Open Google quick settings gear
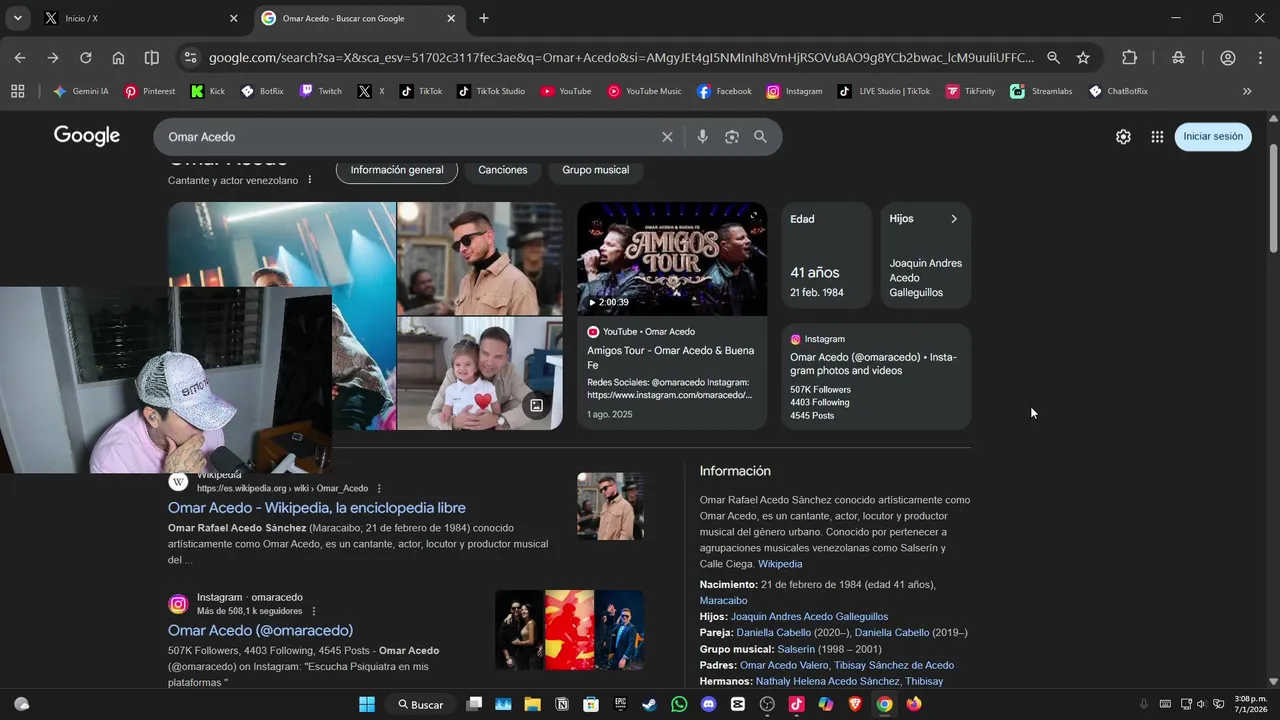Viewport: 1280px width, 720px height. (1123, 137)
